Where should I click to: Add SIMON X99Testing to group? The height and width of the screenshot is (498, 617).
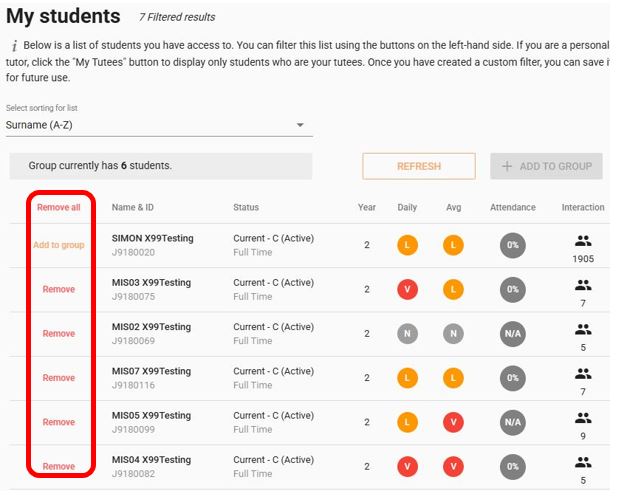pos(59,245)
